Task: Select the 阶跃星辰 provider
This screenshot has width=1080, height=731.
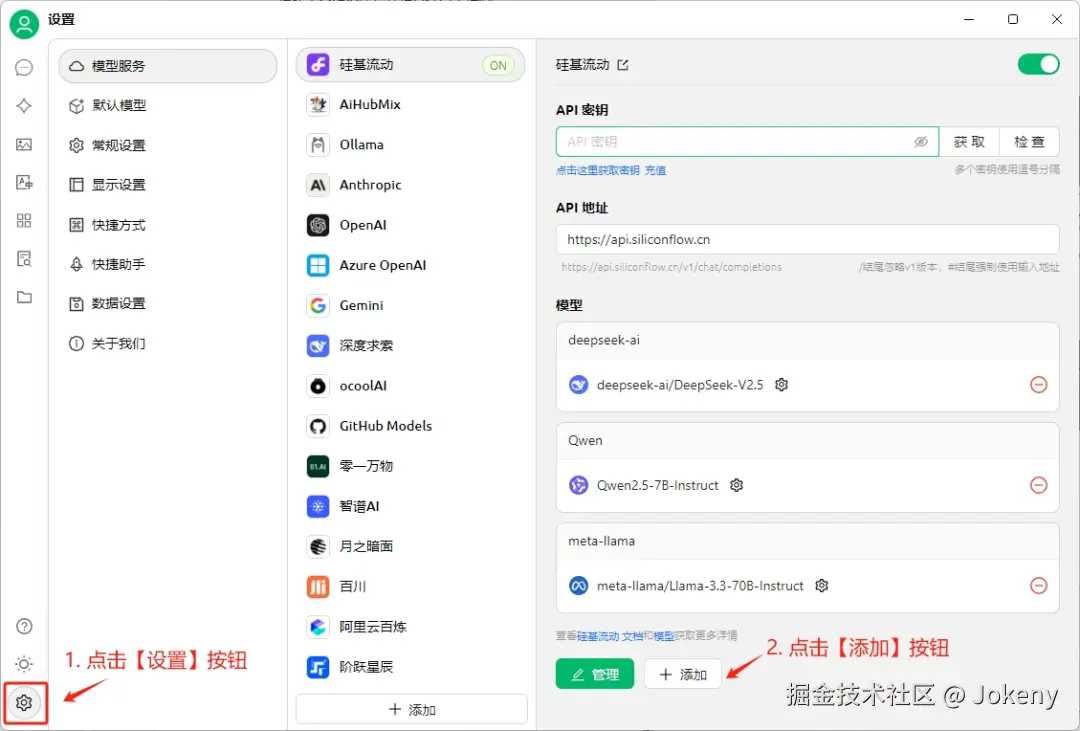Action: click(411, 667)
